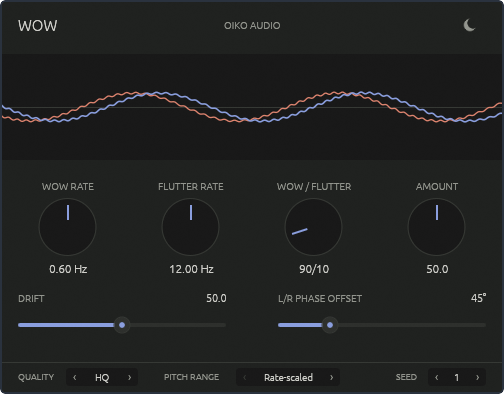Decrease the Seed value with the left arrow
This screenshot has width=504, height=394.
pos(436,377)
